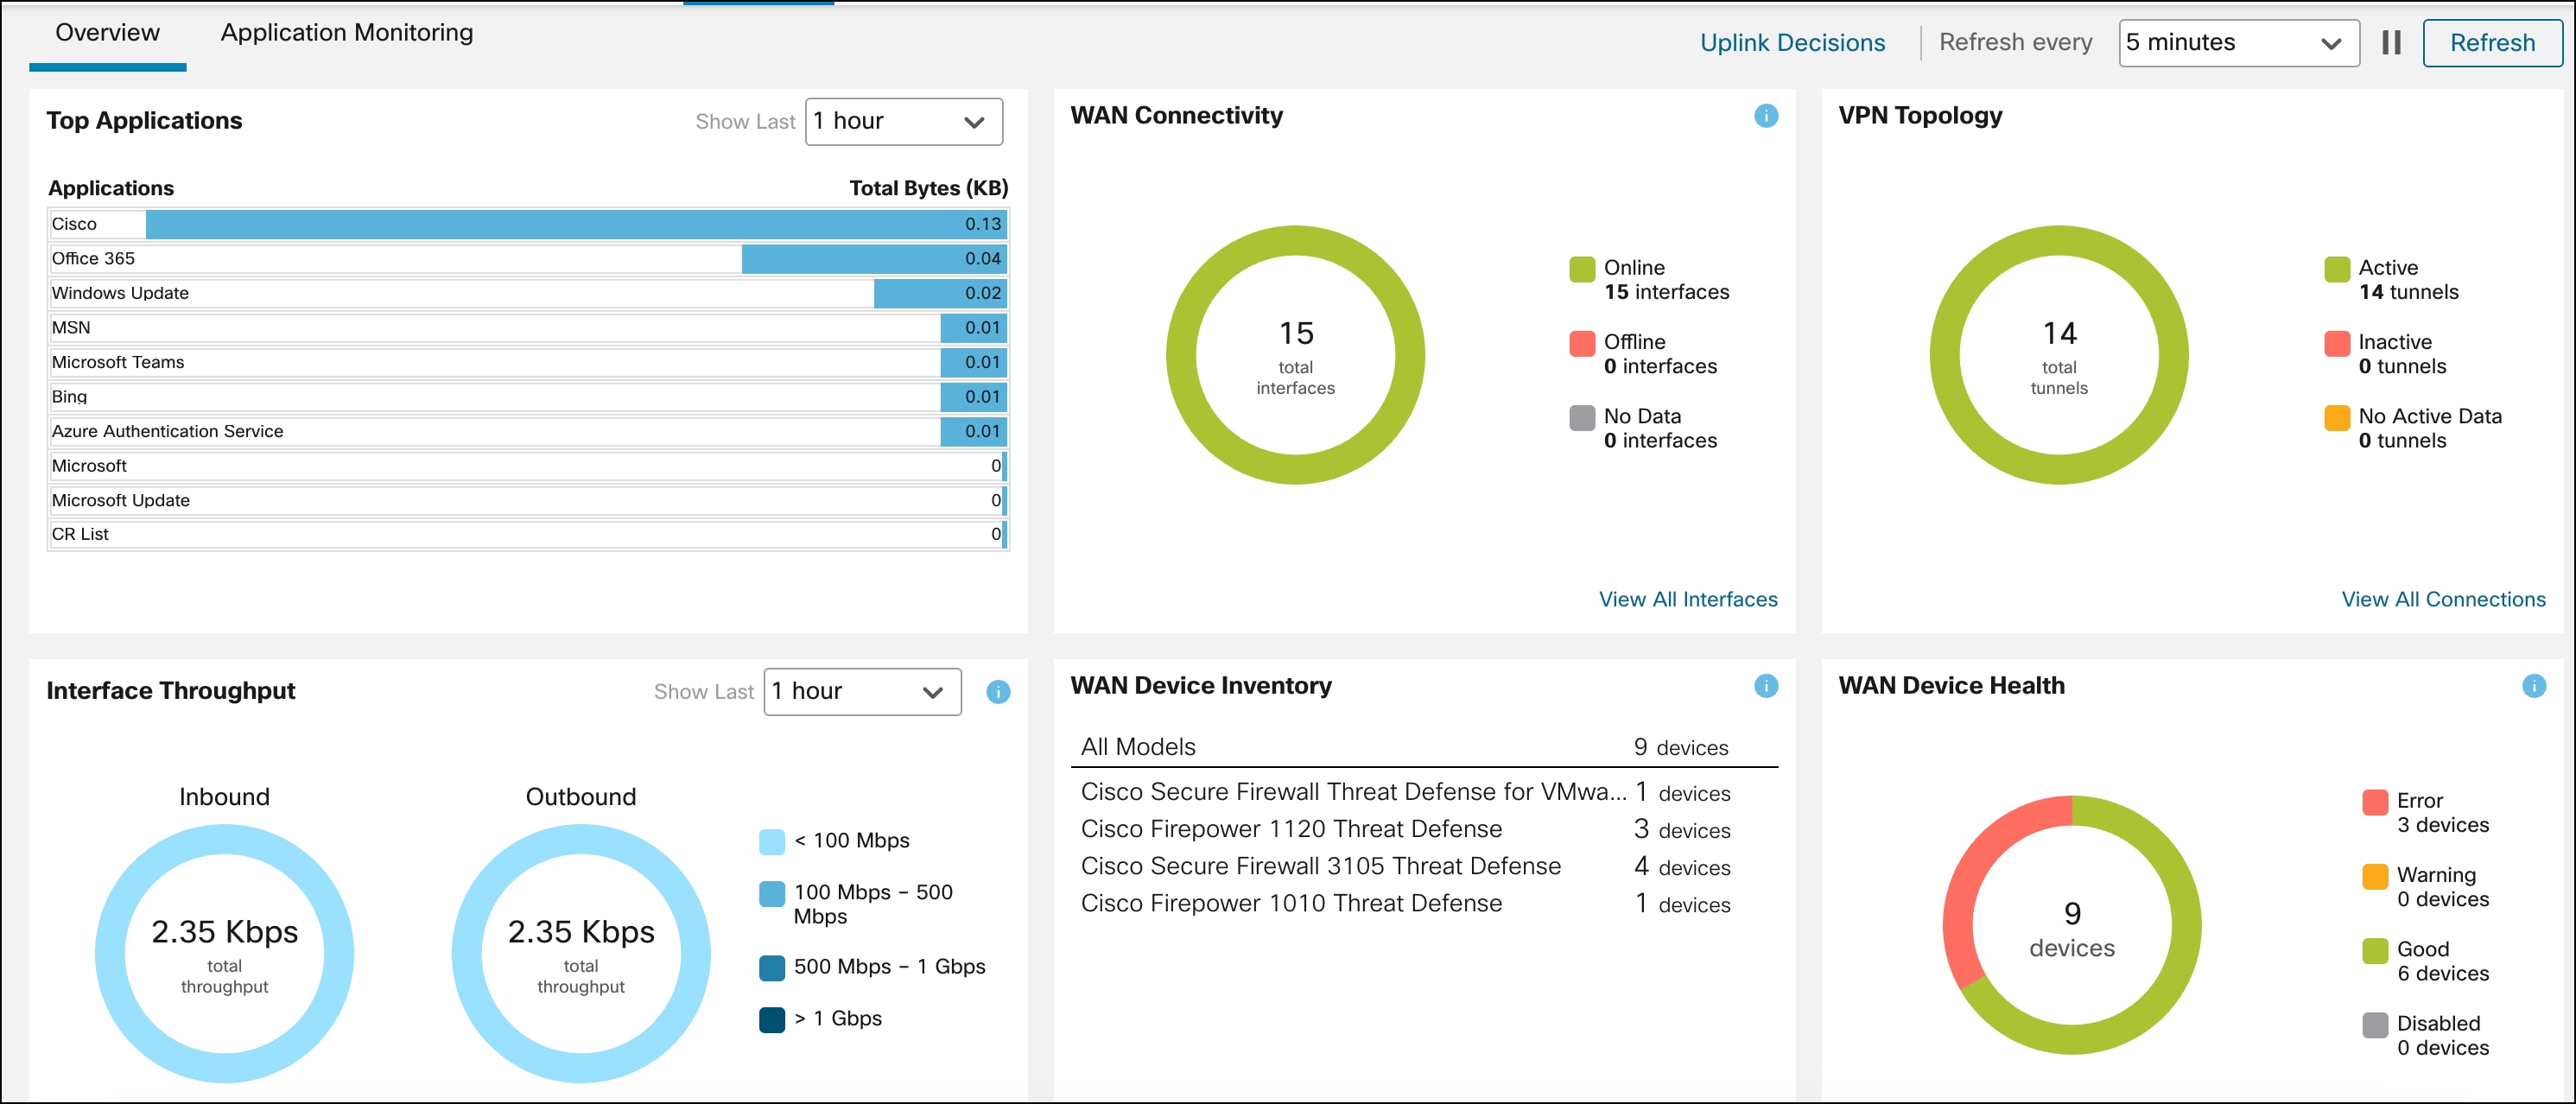
Task: Click the Refresh button
Action: point(2491,43)
